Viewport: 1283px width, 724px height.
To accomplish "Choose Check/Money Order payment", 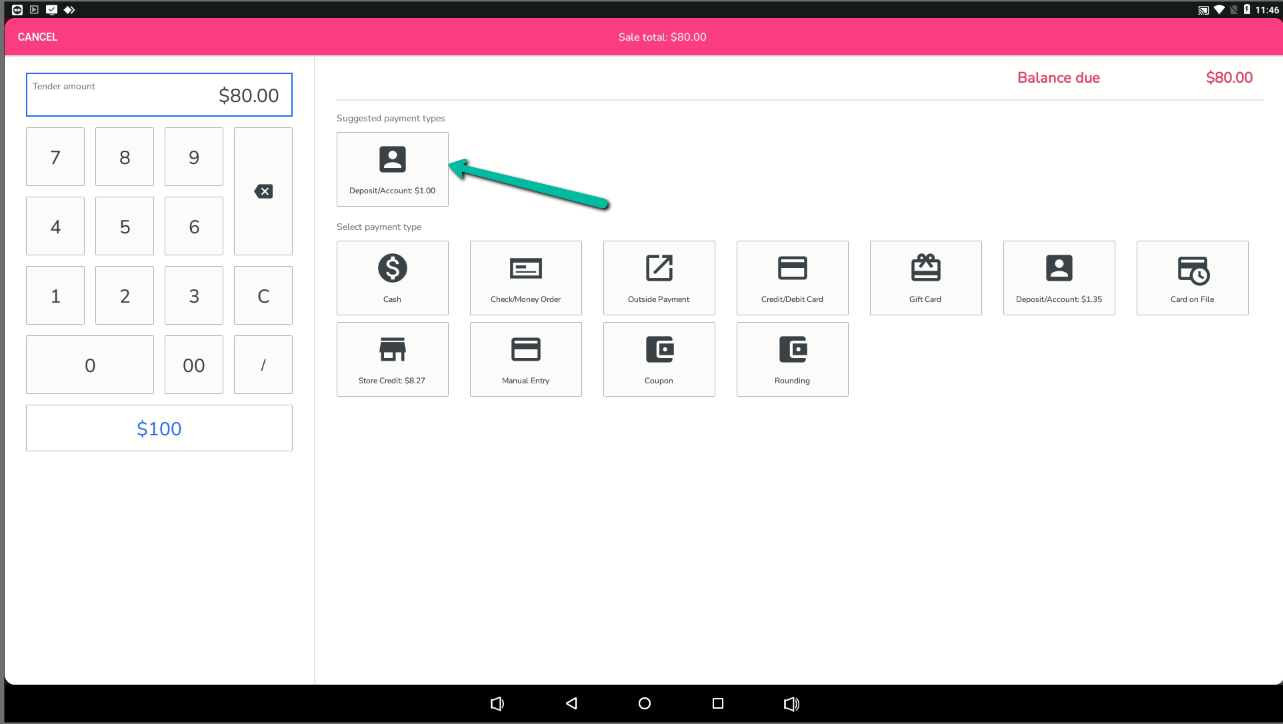I will click(x=525, y=278).
